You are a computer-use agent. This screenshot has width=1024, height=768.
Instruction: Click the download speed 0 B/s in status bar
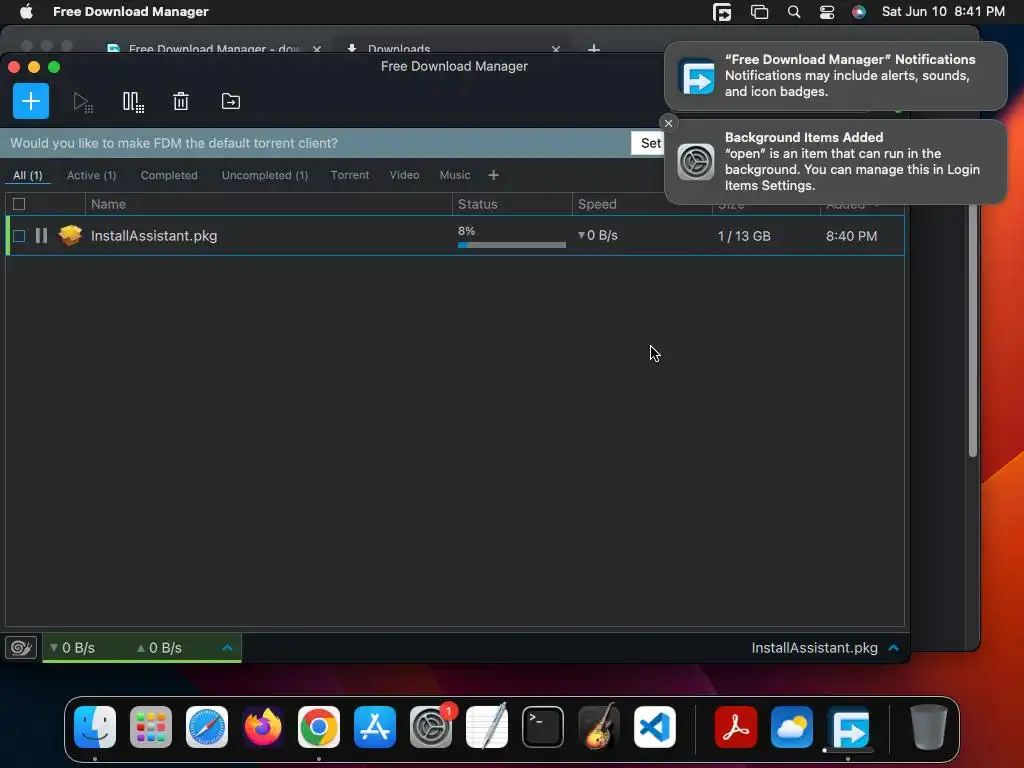tap(72, 648)
